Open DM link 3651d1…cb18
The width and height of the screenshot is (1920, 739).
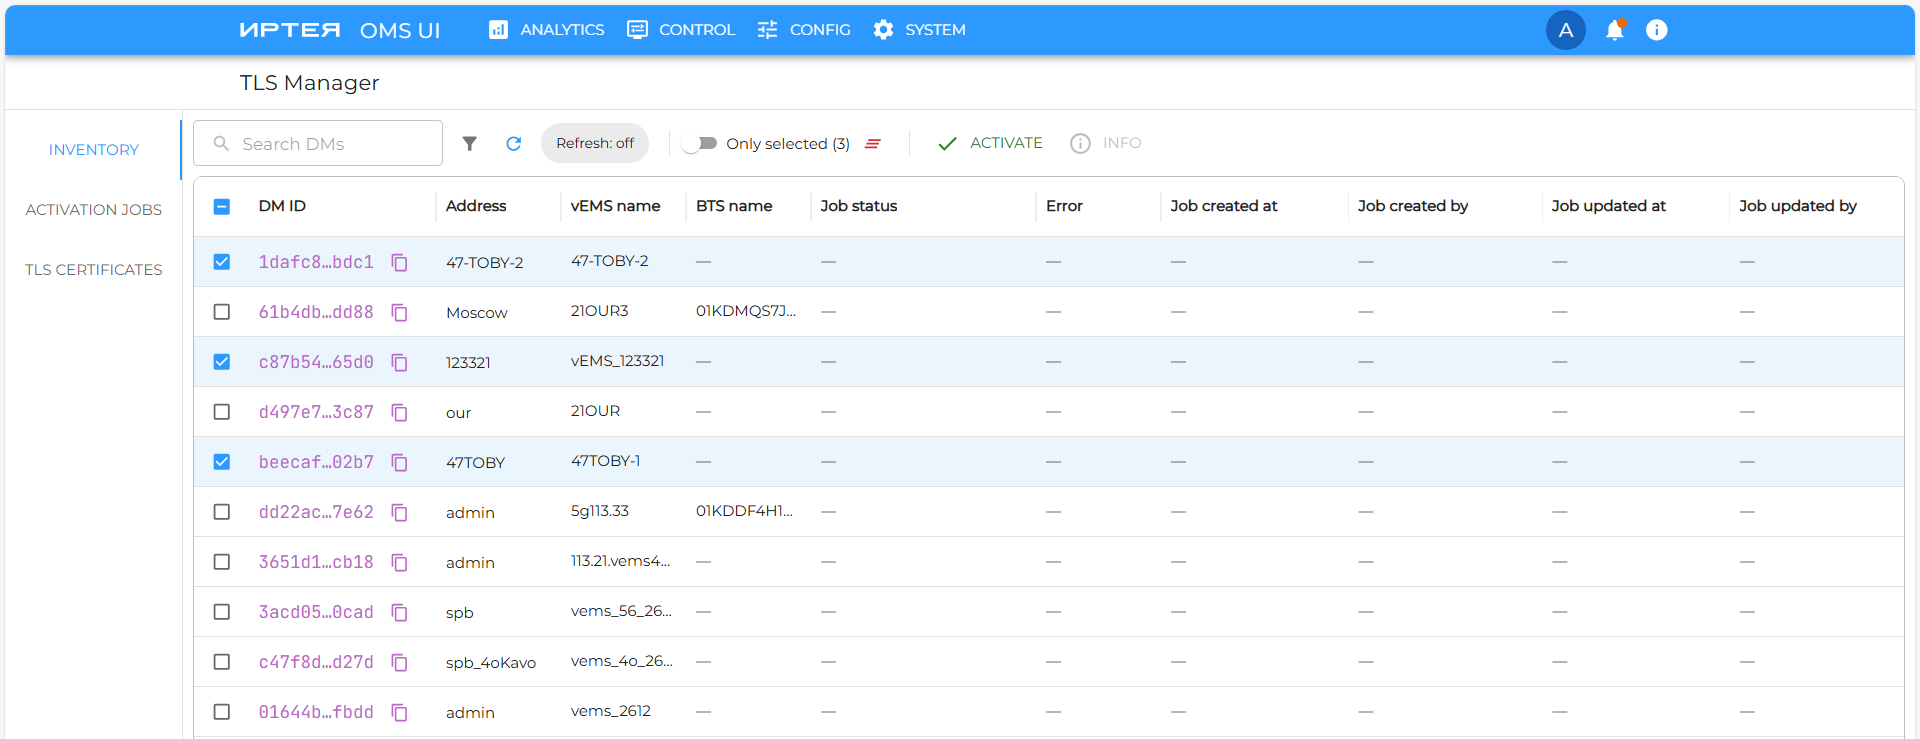point(316,562)
